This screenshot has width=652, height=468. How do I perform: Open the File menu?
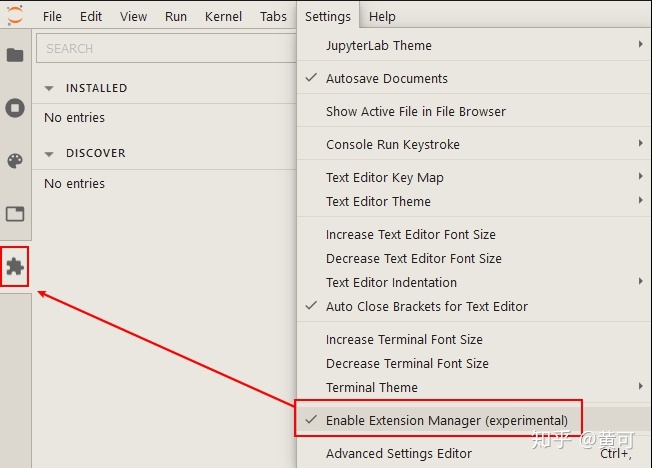pos(52,16)
